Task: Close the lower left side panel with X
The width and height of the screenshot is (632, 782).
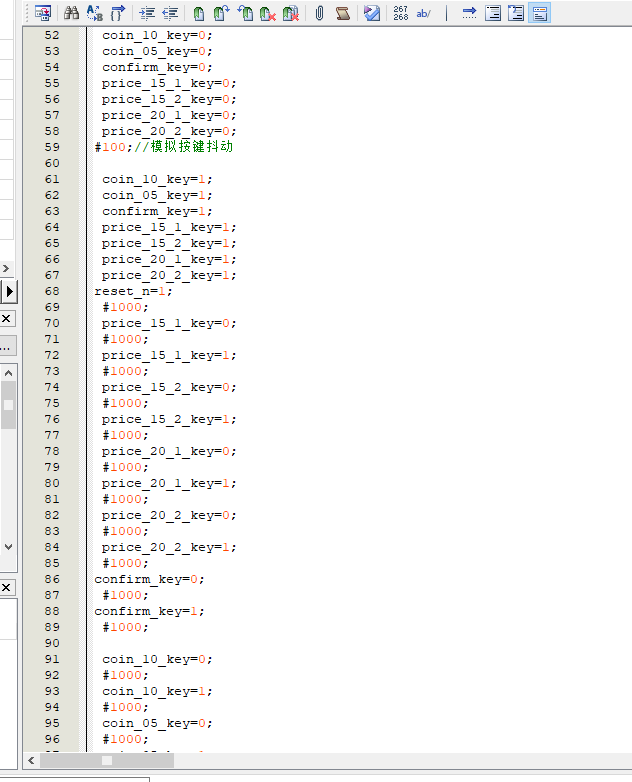Action: [x=6, y=587]
